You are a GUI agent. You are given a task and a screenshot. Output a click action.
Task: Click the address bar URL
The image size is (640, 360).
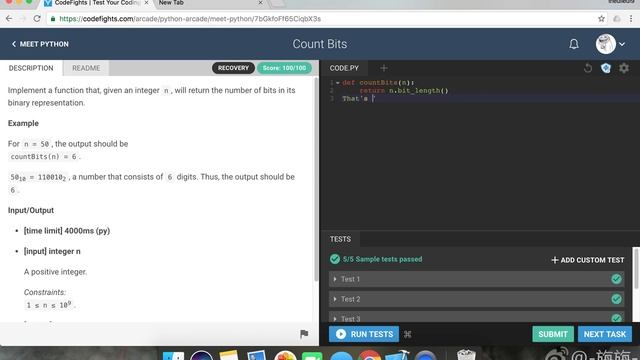(x=190, y=19)
